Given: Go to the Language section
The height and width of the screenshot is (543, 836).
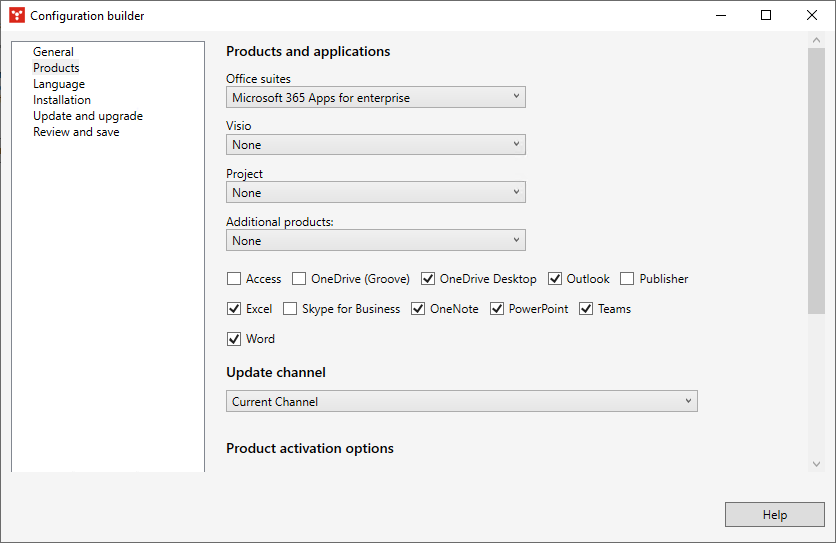Looking at the screenshot, I should (x=59, y=84).
